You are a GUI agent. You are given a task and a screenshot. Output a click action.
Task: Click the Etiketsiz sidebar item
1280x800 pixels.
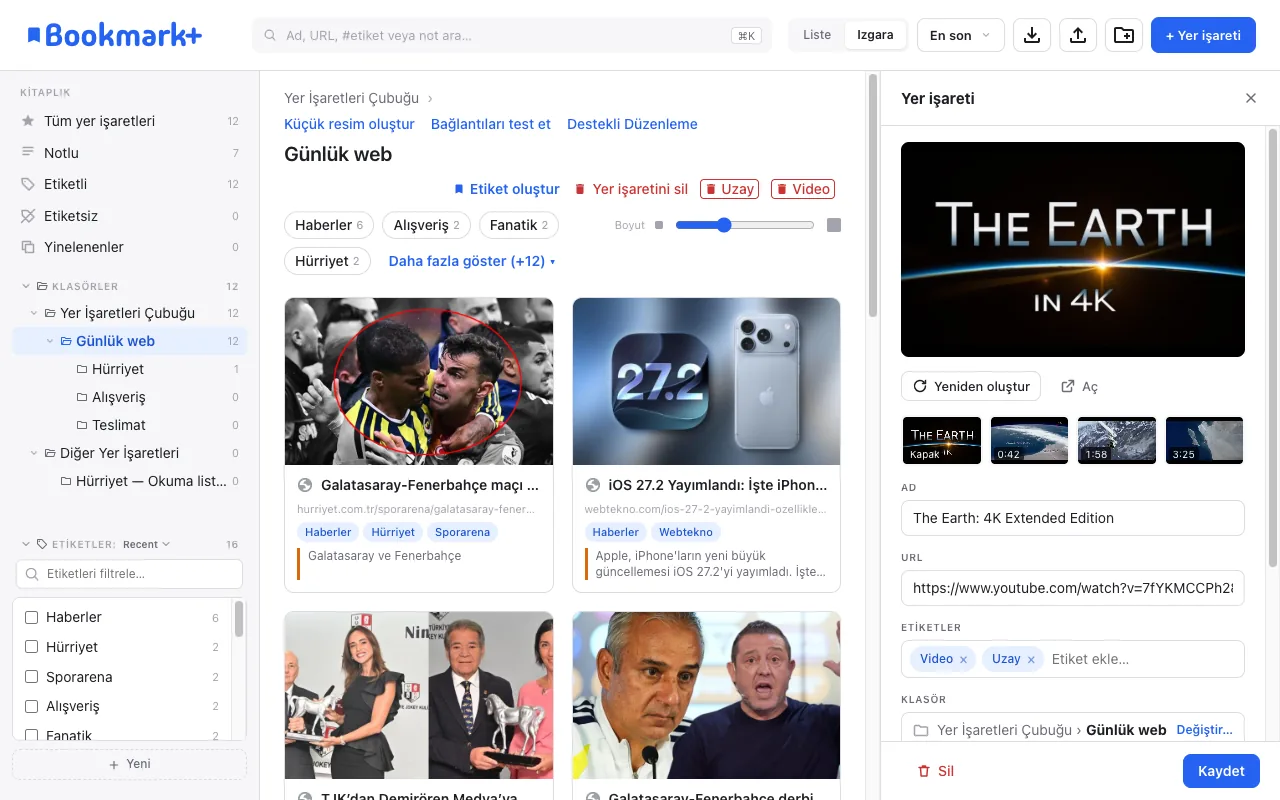129,216
